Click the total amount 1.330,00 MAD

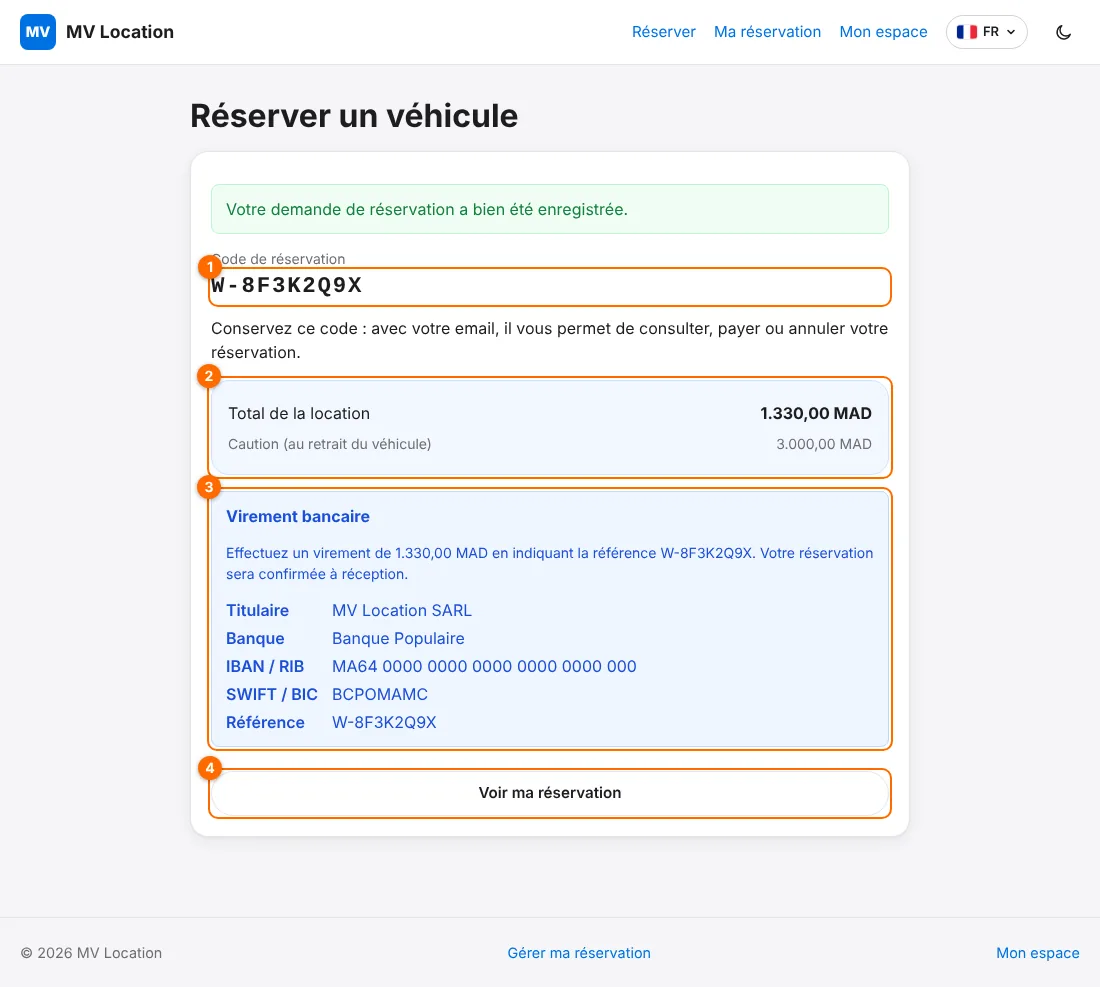[x=816, y=413]
